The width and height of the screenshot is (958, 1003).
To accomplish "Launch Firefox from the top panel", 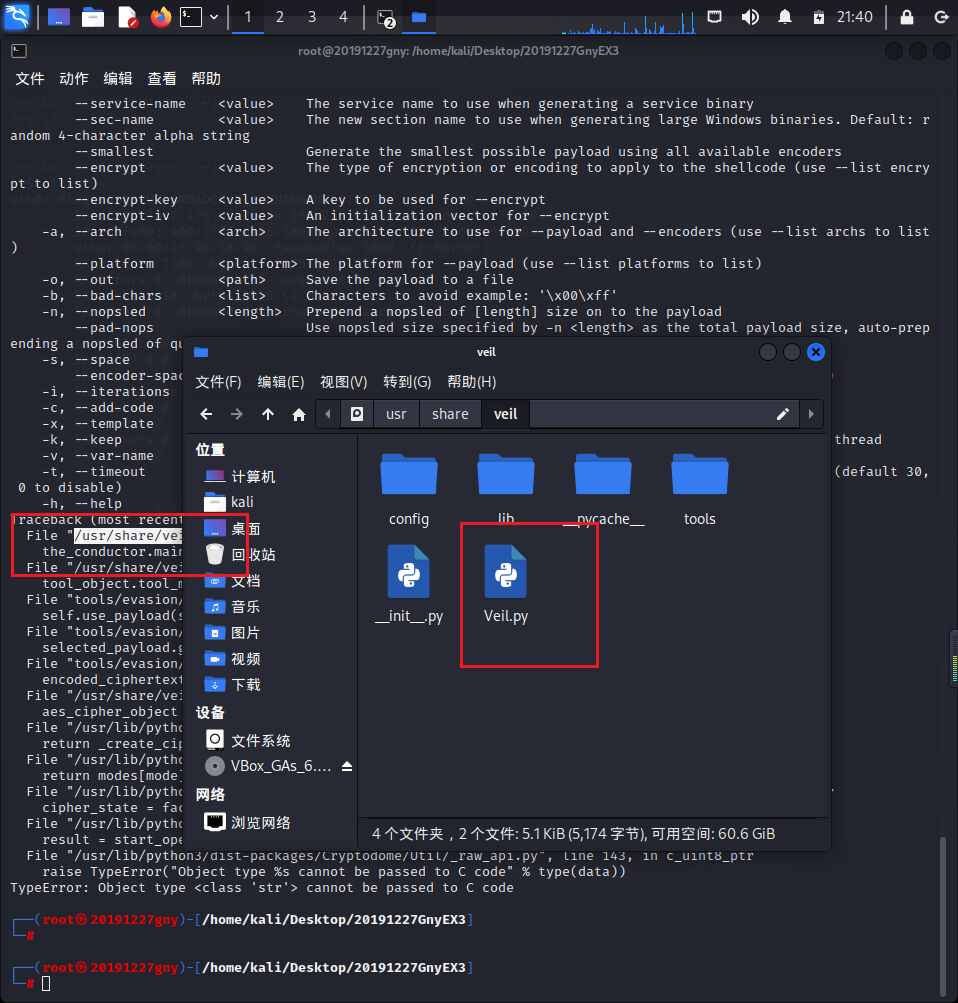I will pyautogui.click(x=161, y=17).
